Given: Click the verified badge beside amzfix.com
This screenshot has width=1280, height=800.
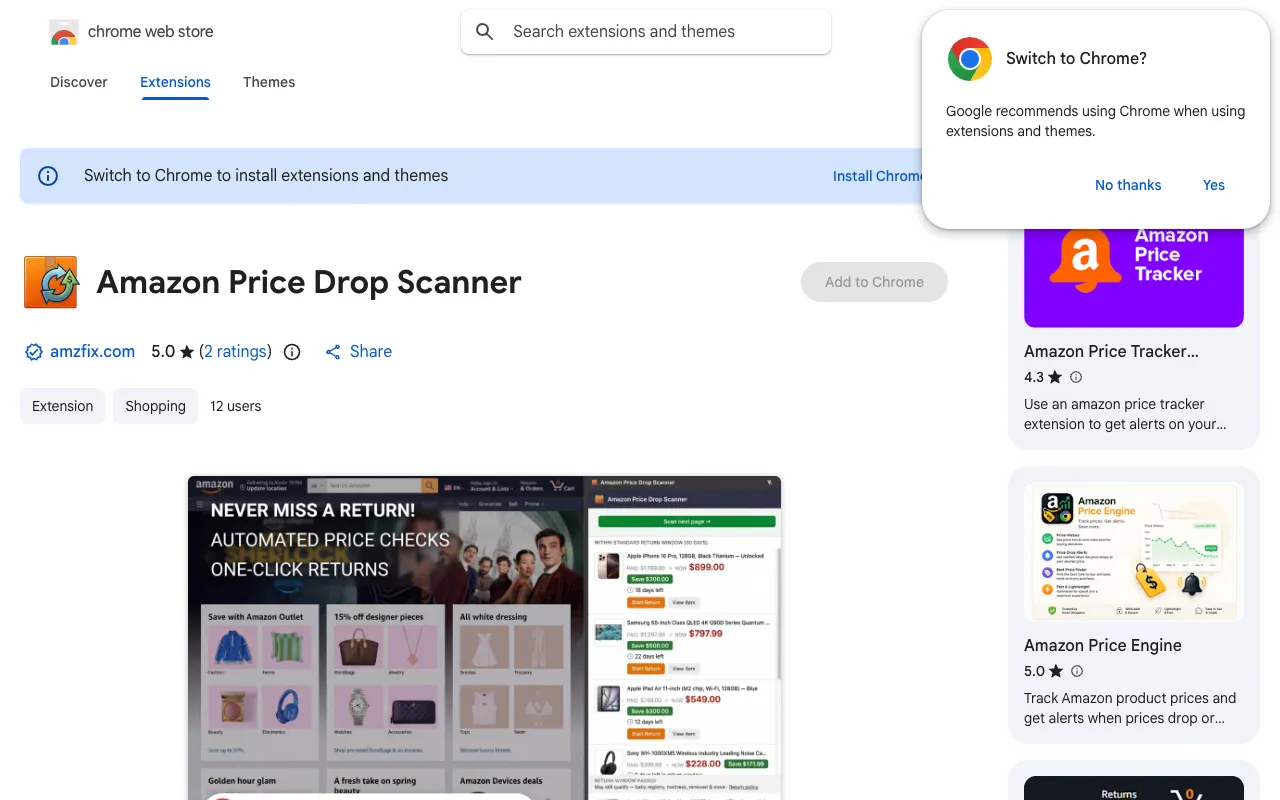Looking at the screenshot, I should 34,352.
